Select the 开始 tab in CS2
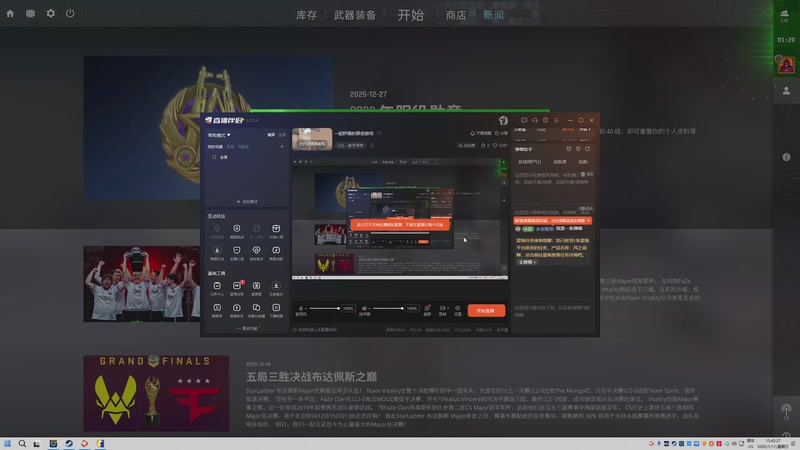This screenshot has width=800, height=450. click(x=411, y=15)
